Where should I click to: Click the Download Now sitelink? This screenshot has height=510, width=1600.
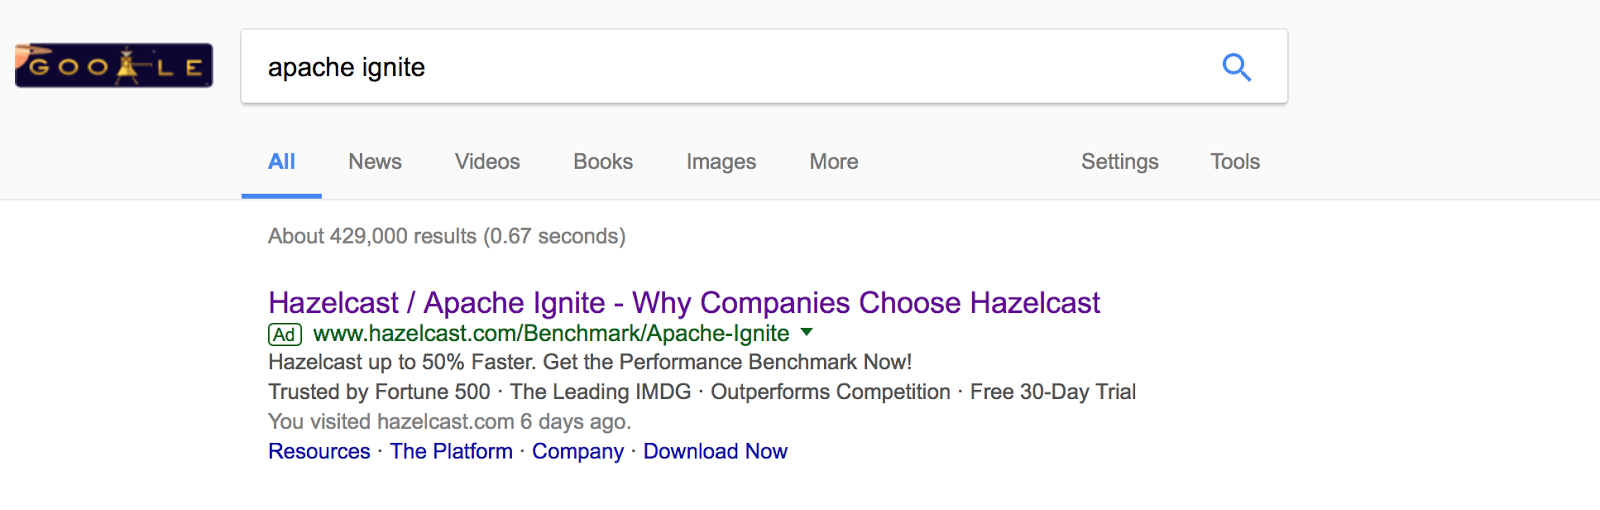coord(715,452)
